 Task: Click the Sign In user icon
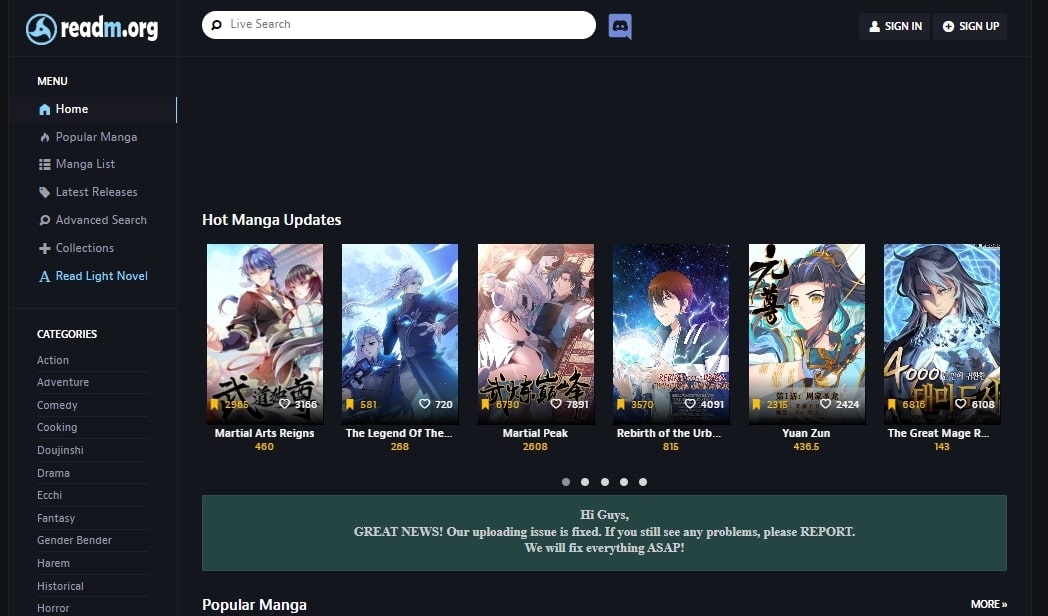(x=874, y=26)
